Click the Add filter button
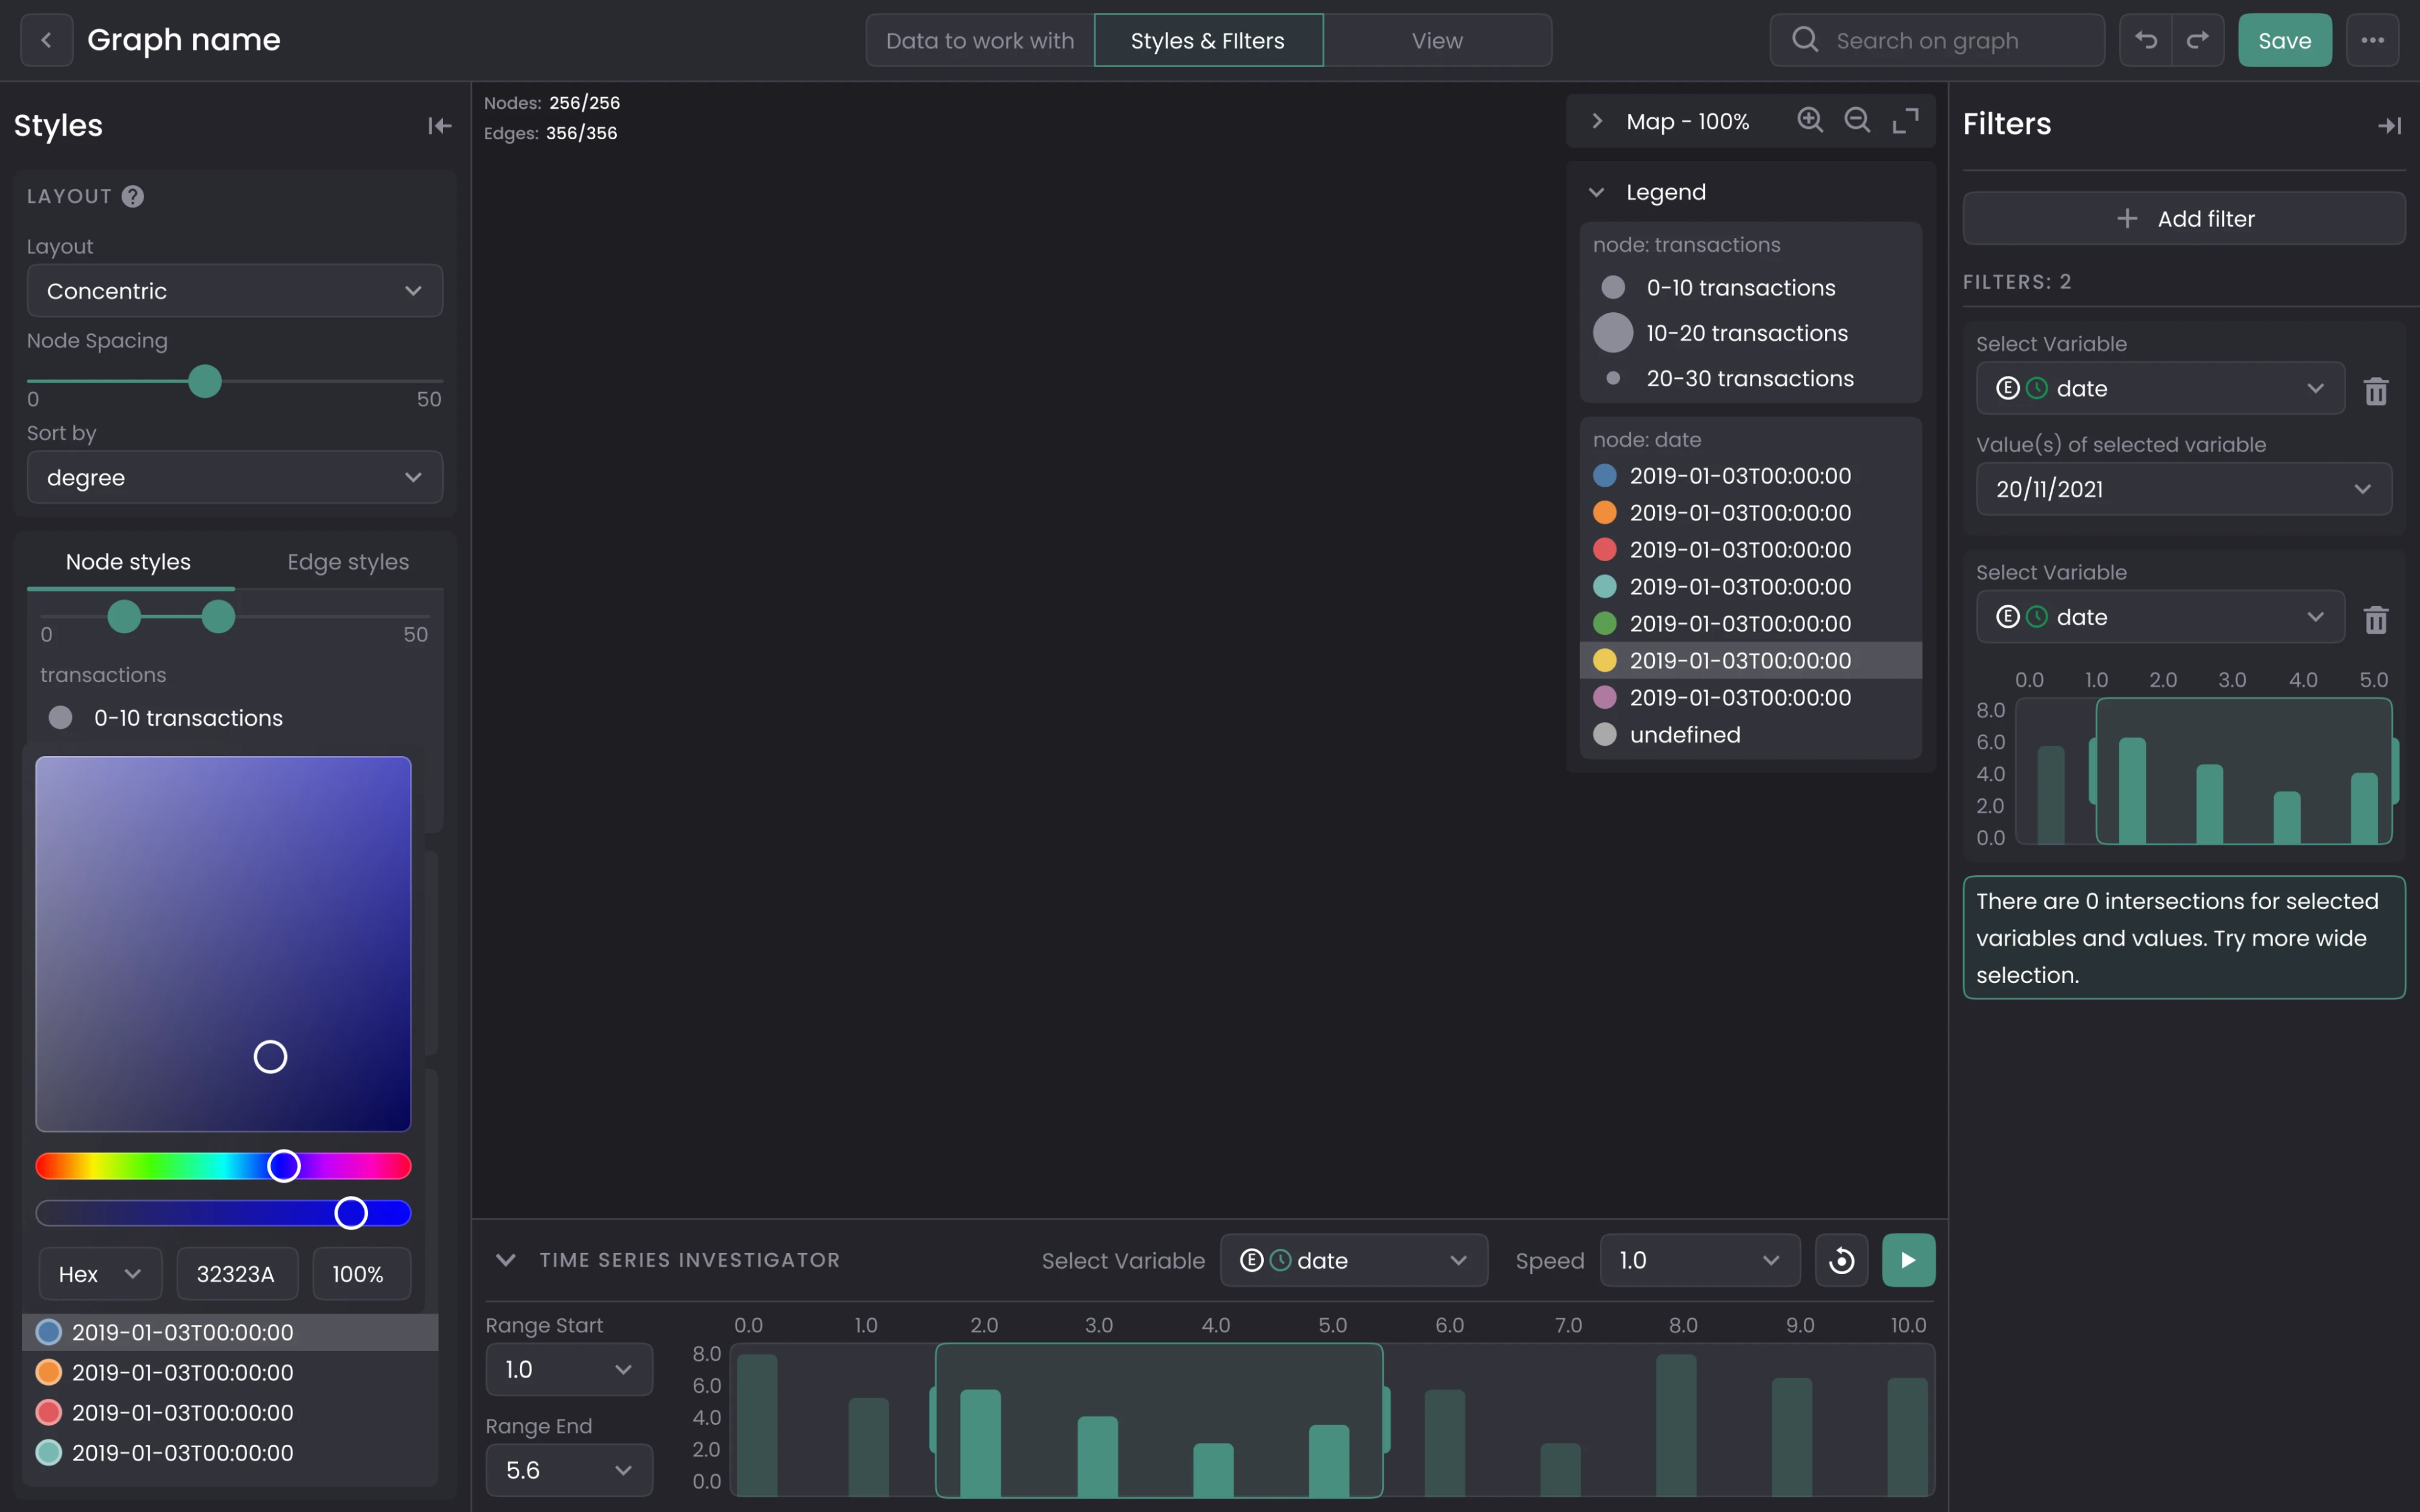This screenshot has height=1512, width=2420. point(2184,218)
